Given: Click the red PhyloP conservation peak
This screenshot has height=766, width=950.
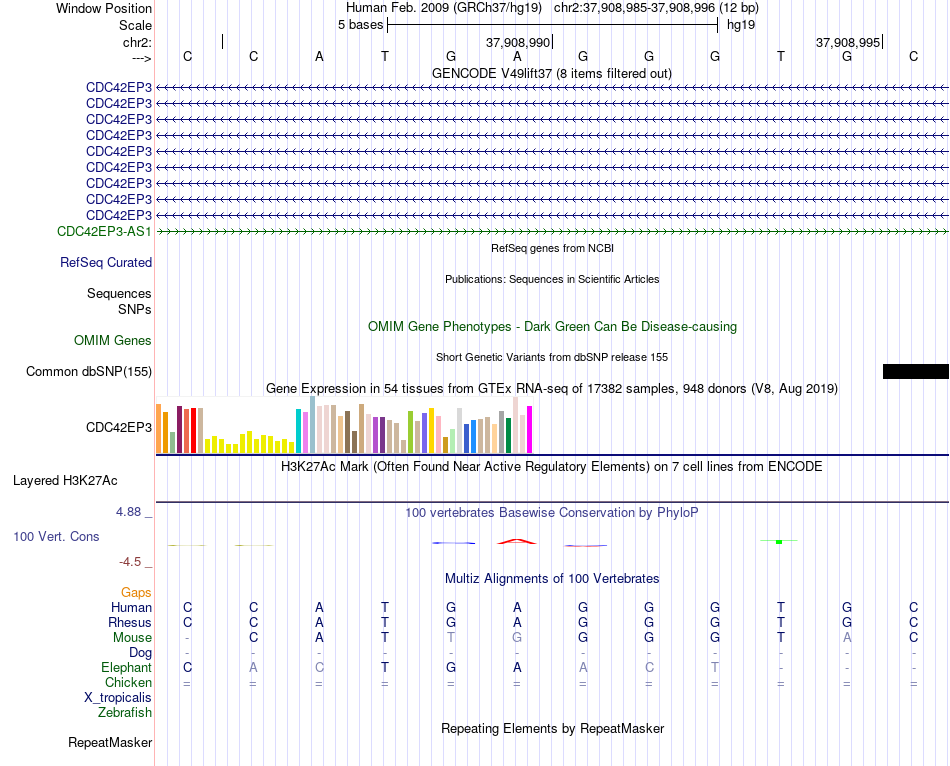Looking at the screenshot, I should [x=517, y=541].
